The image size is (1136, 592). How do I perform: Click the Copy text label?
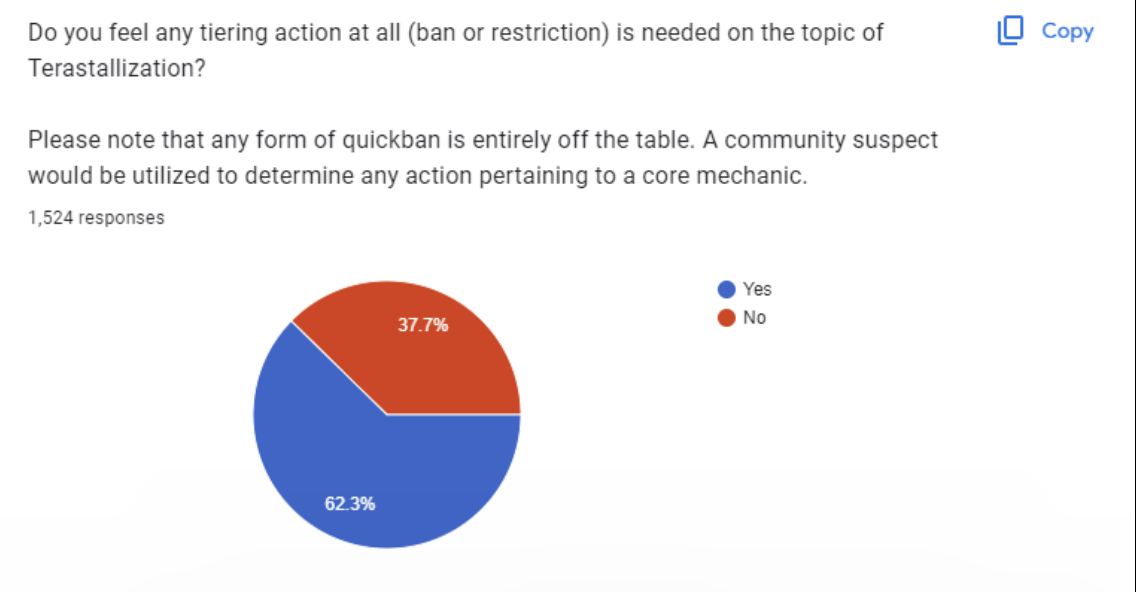[1067, 31]
